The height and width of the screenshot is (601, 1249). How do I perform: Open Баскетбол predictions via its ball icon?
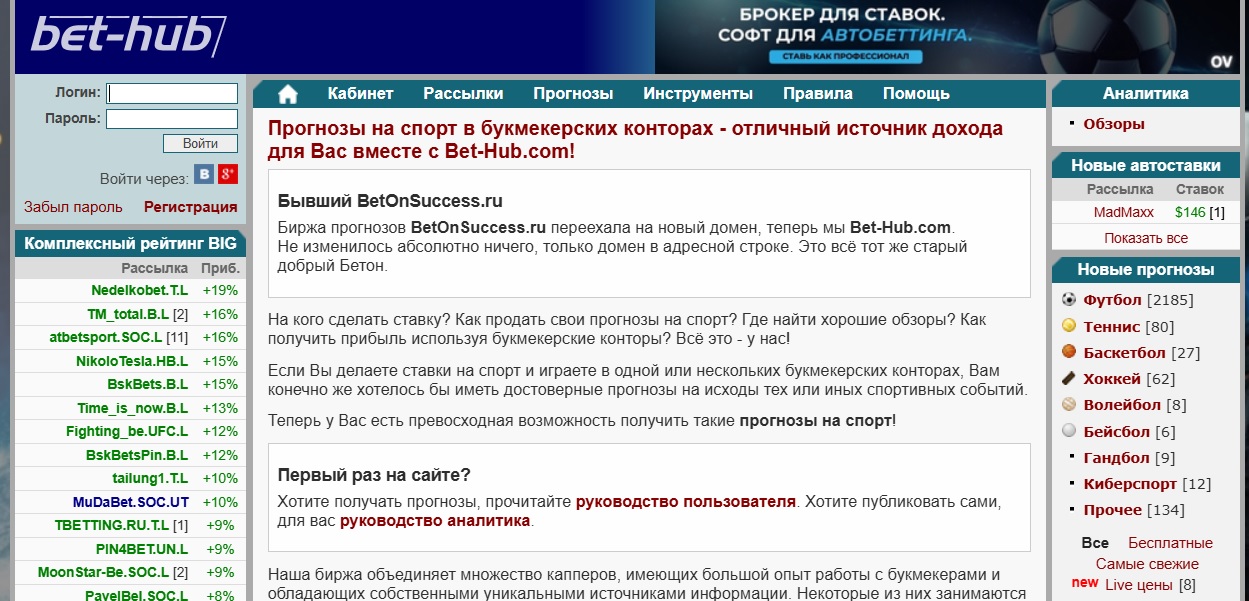(1067, 352)
